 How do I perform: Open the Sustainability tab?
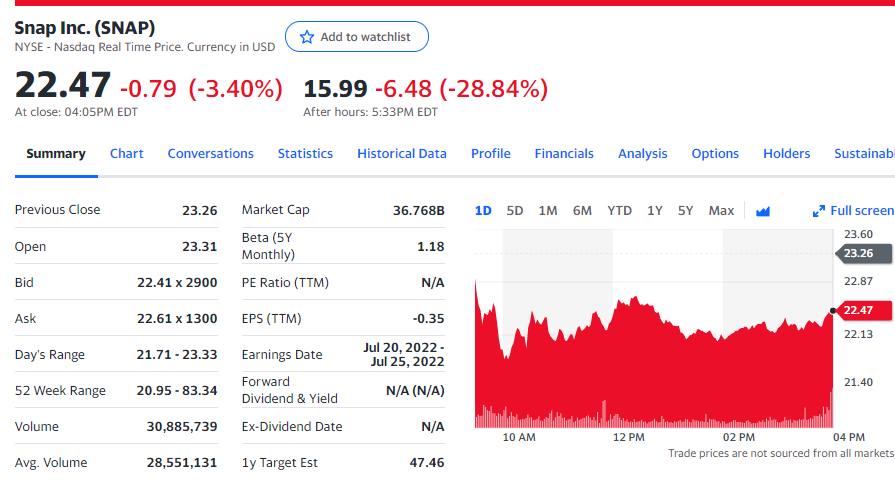click(x=864, y=153)
